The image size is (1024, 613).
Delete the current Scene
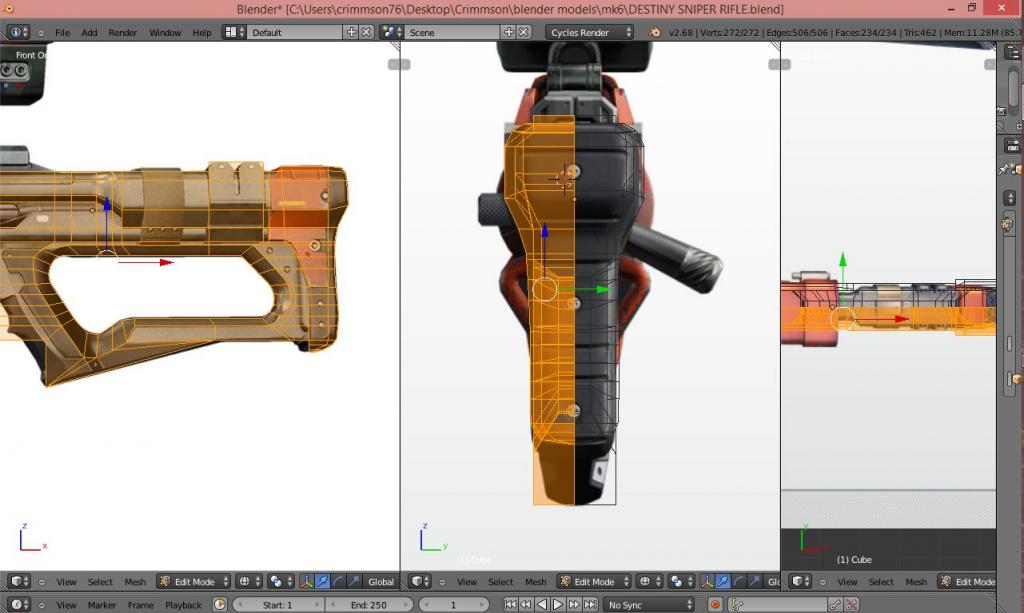point(523,32)
